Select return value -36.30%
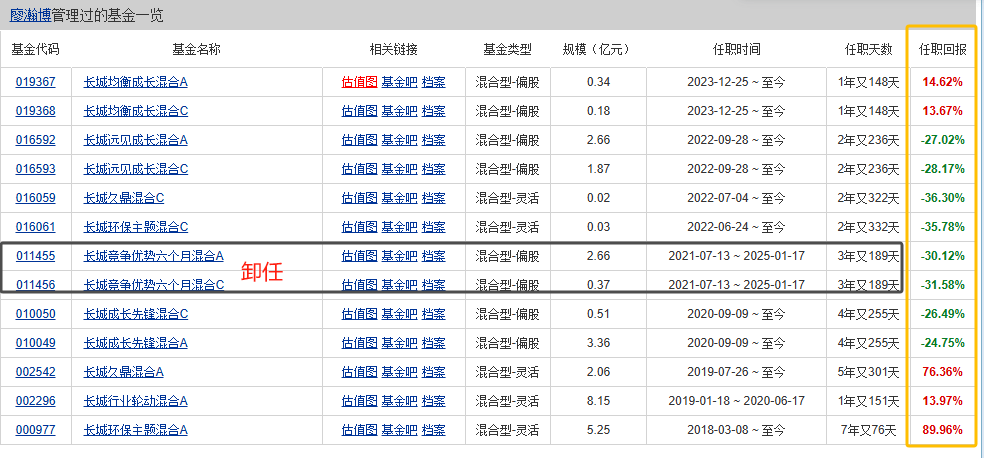This screenshot has height=458, width=984. click(943, 198)
